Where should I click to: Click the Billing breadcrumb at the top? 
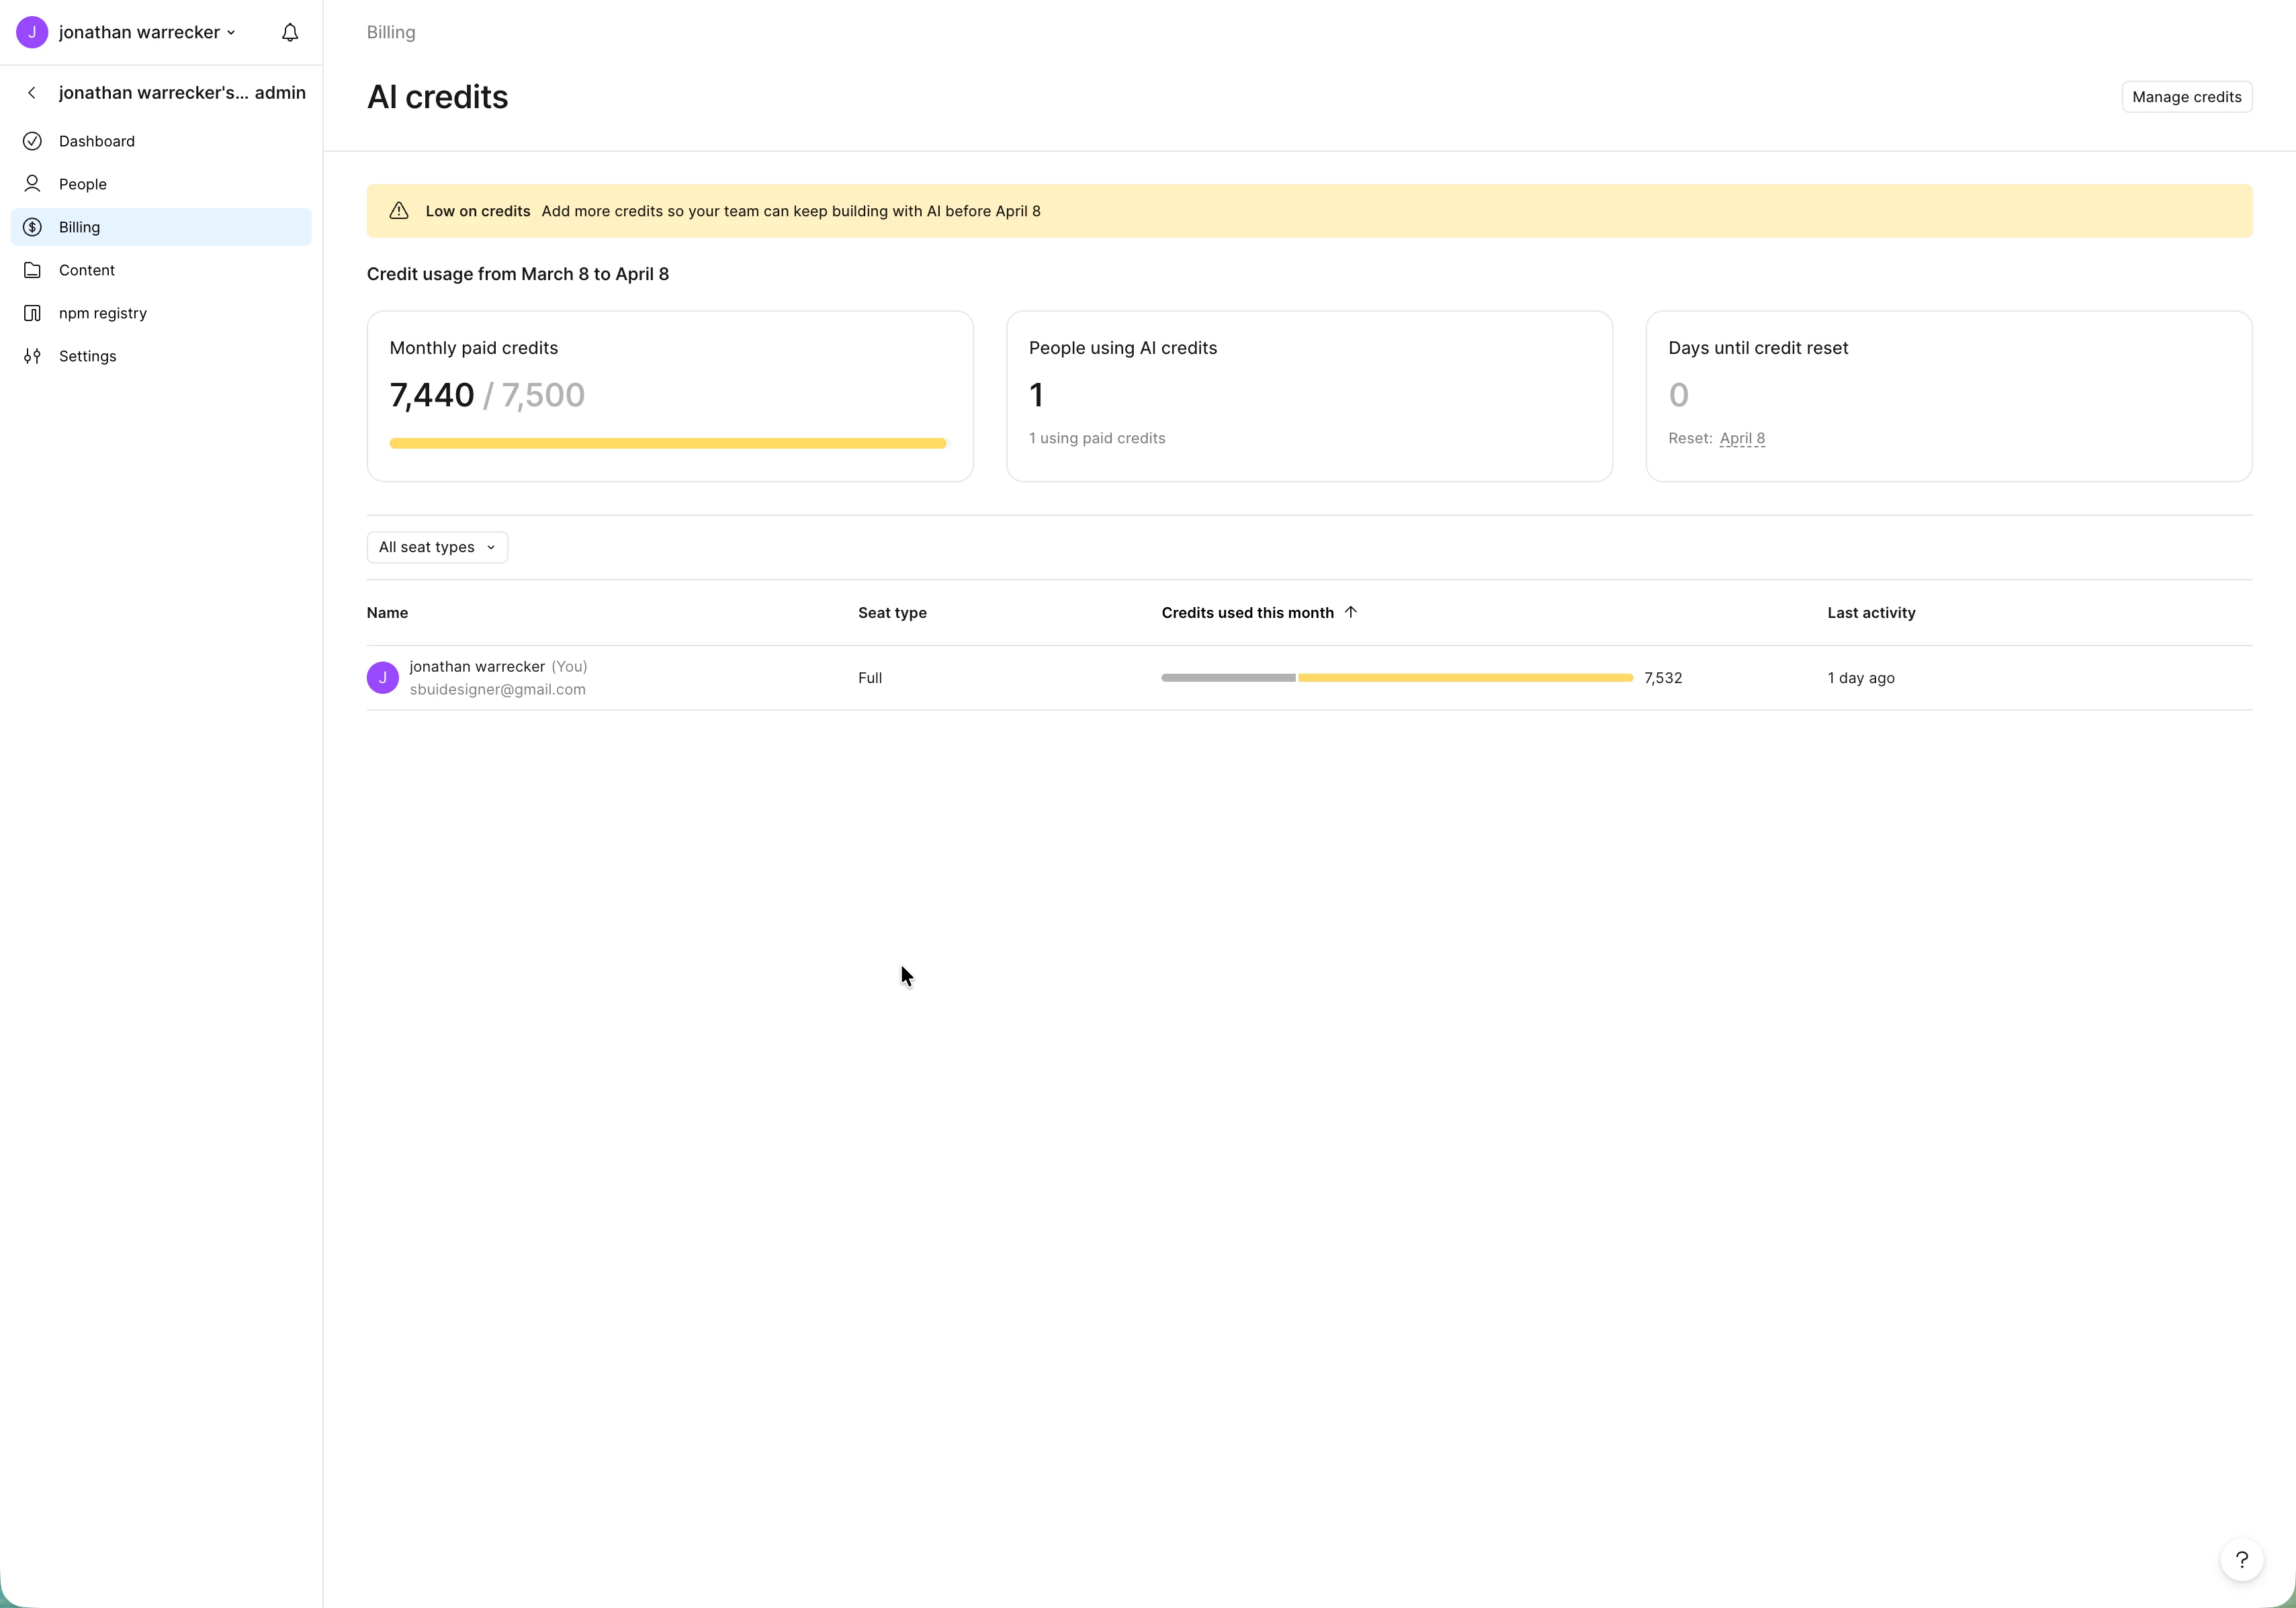[391, 32]
